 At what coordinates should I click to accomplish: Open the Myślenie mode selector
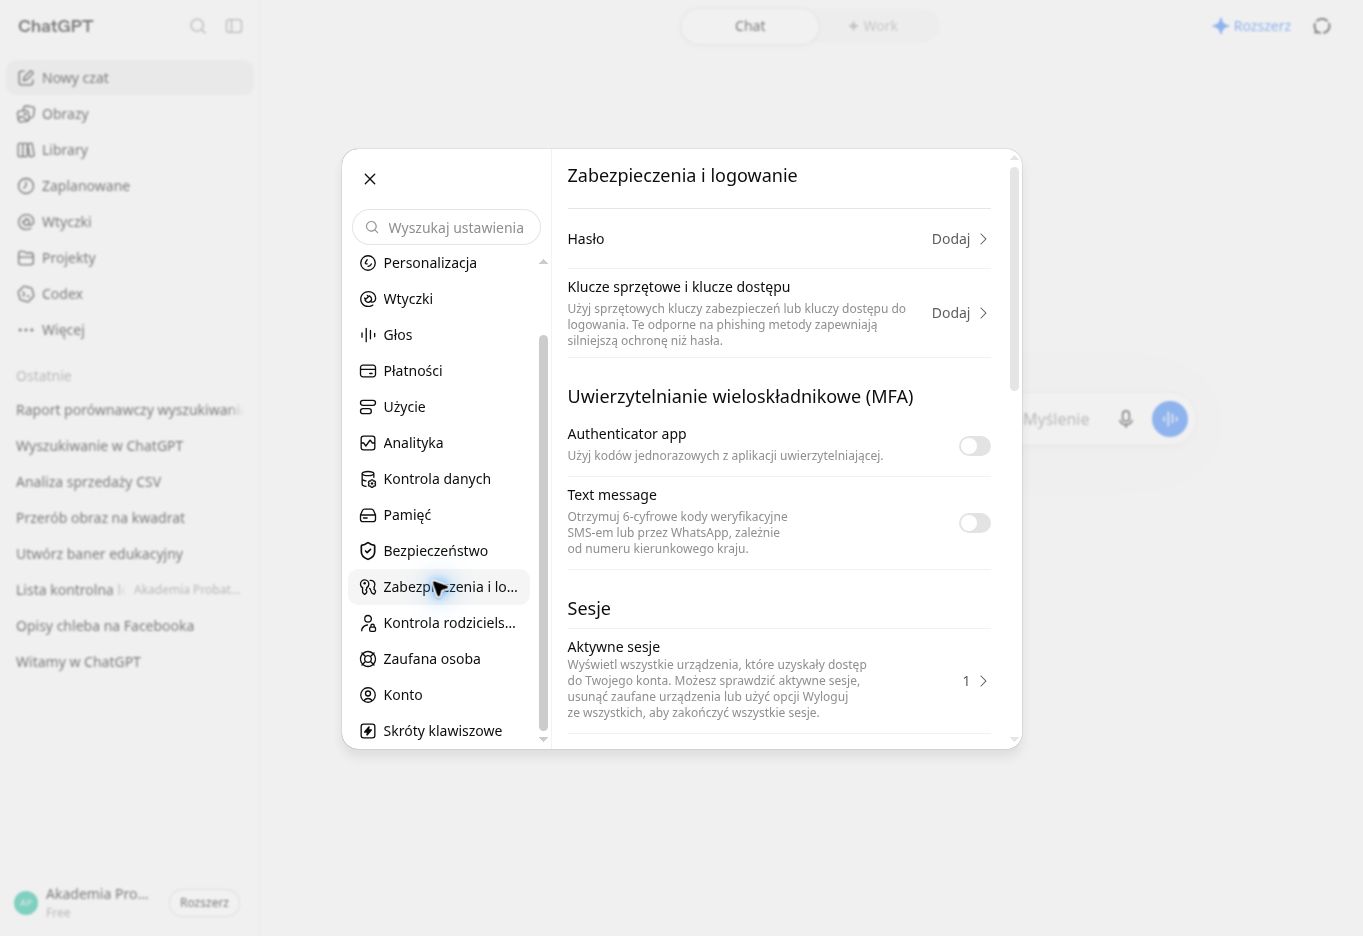(x=1056, y=419)
